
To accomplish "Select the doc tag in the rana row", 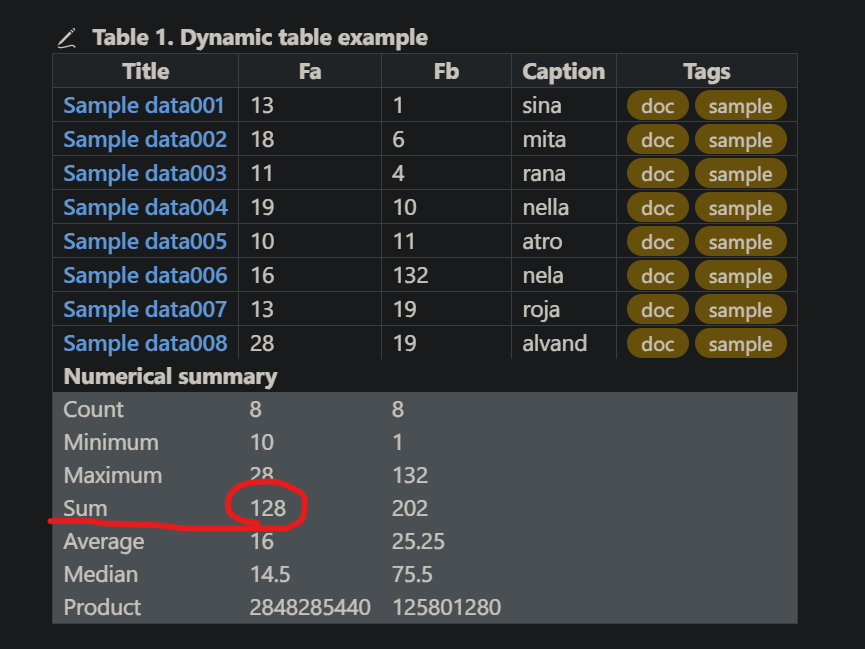I will point(658,174).
